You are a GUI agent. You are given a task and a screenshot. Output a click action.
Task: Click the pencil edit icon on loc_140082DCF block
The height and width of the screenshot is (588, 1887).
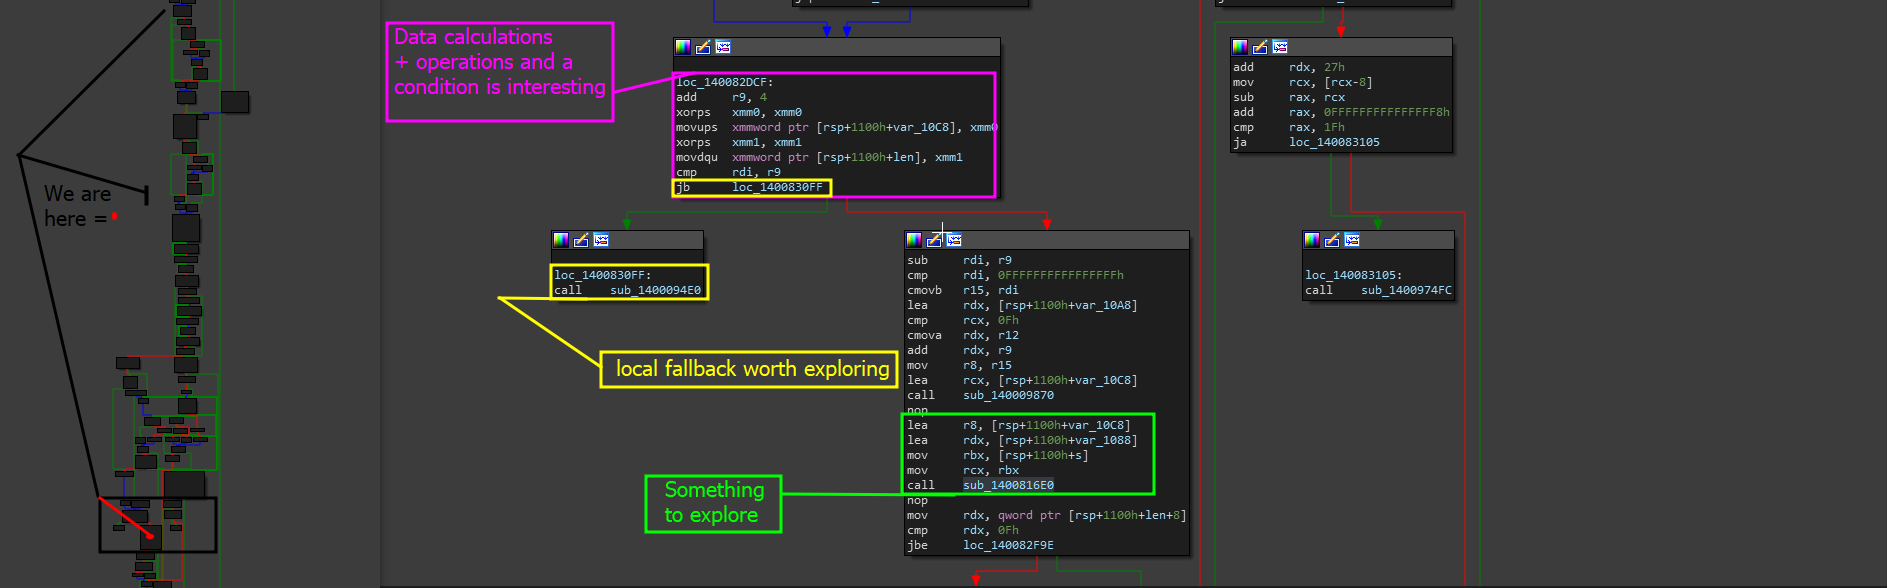point(703,47)
